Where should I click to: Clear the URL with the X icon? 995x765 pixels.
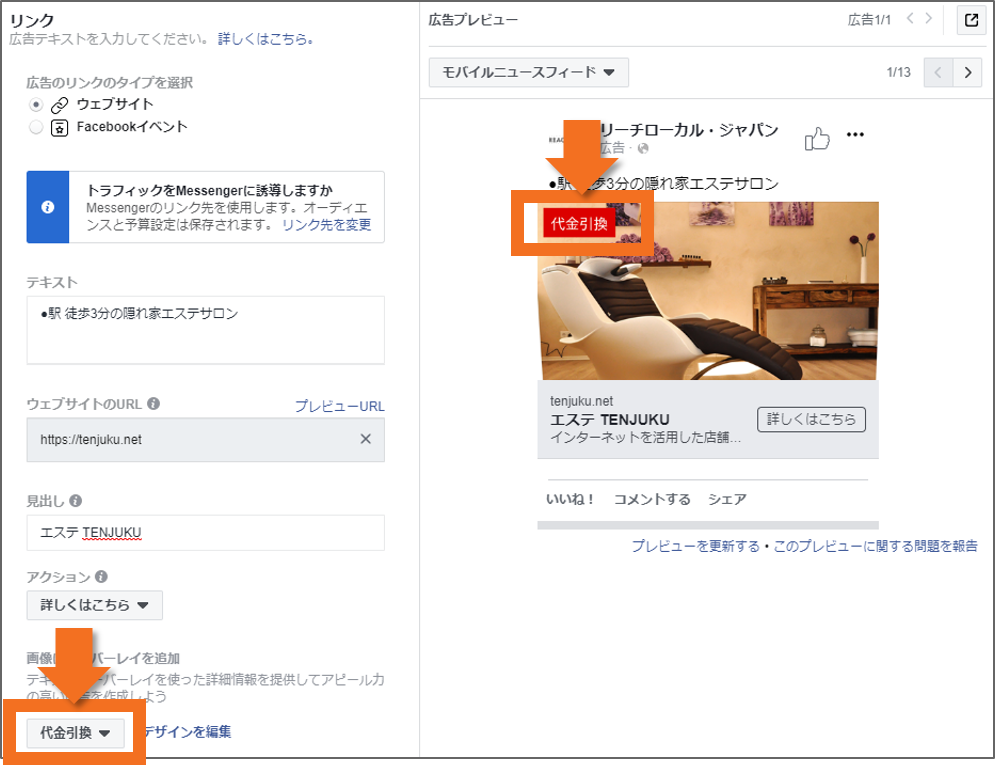[366, 439]
